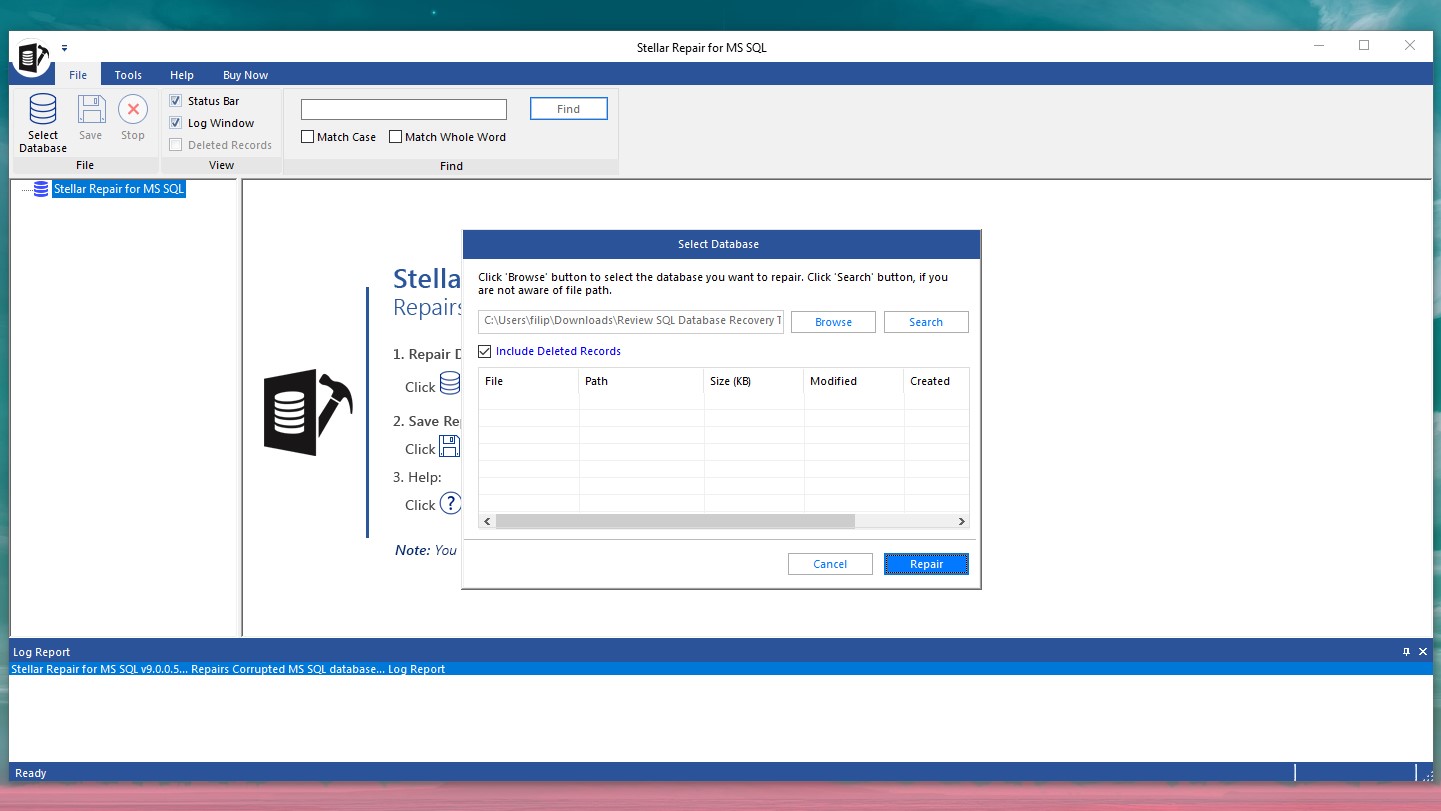Enable Match Case option
This screenshot has width=1441, height=811.
coord(308,137)
